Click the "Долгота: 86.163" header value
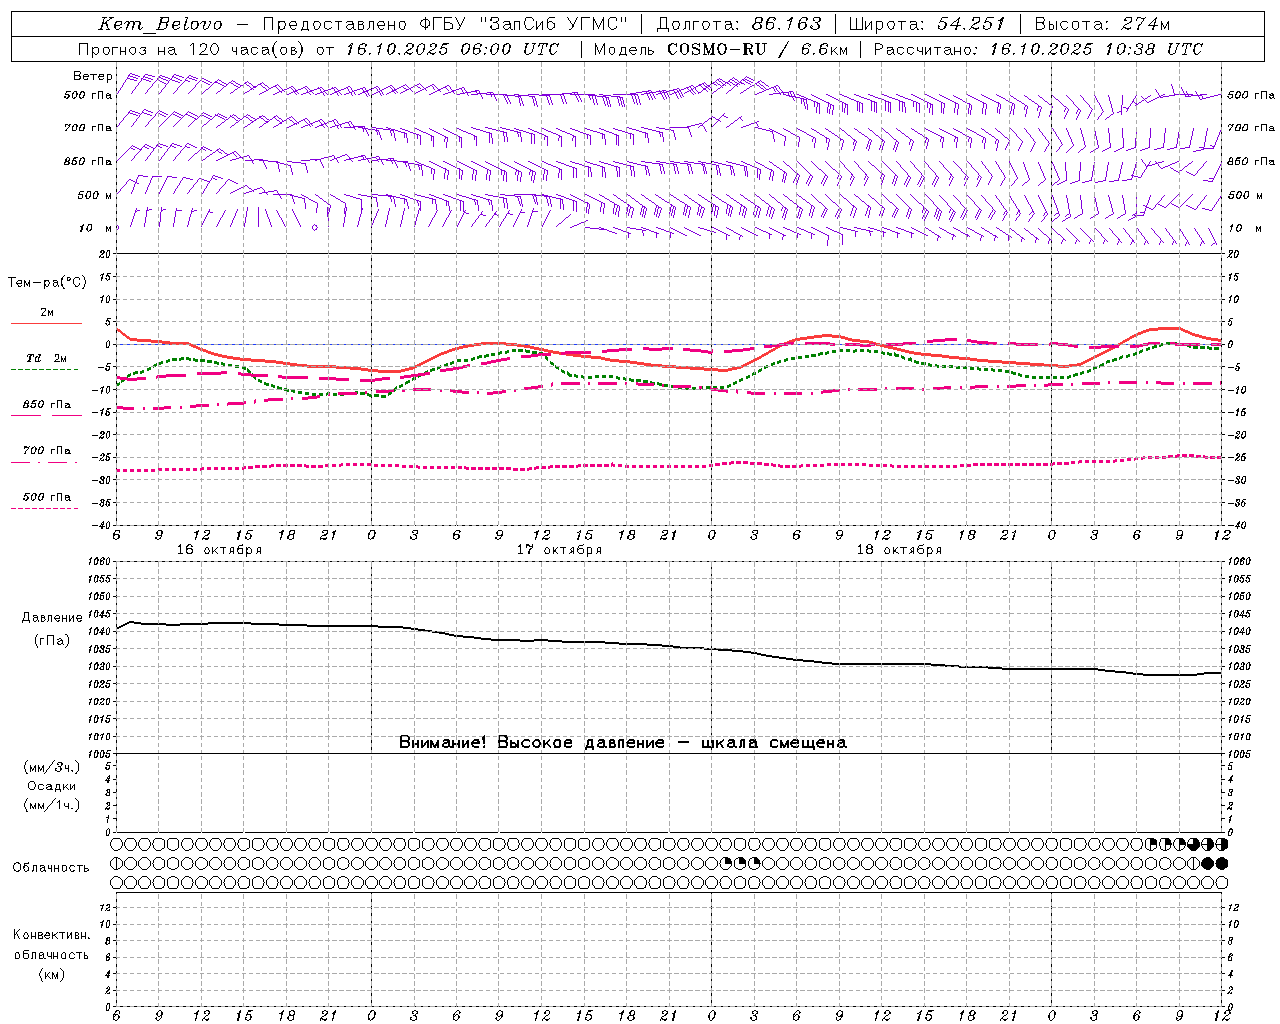This screenshot has height=1024, width=1280. coord(737,24)
